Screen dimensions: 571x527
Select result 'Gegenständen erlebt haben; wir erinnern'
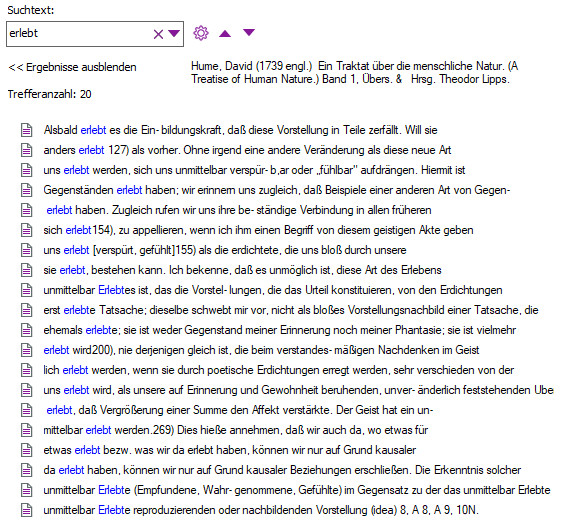(x=277, y=190)
